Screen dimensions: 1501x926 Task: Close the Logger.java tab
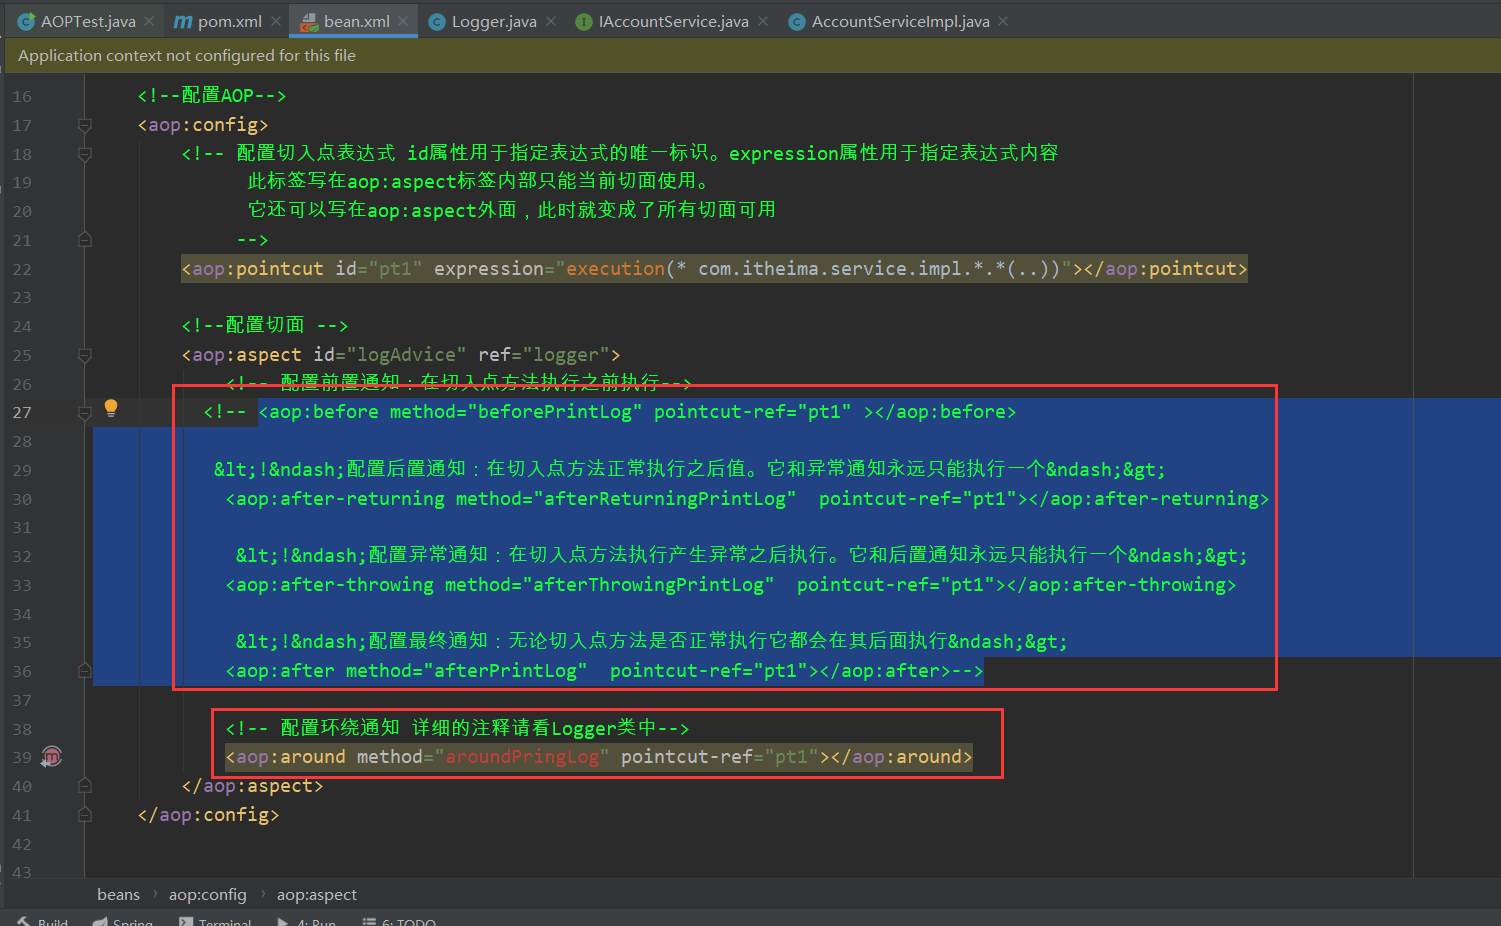coord(551,21)
